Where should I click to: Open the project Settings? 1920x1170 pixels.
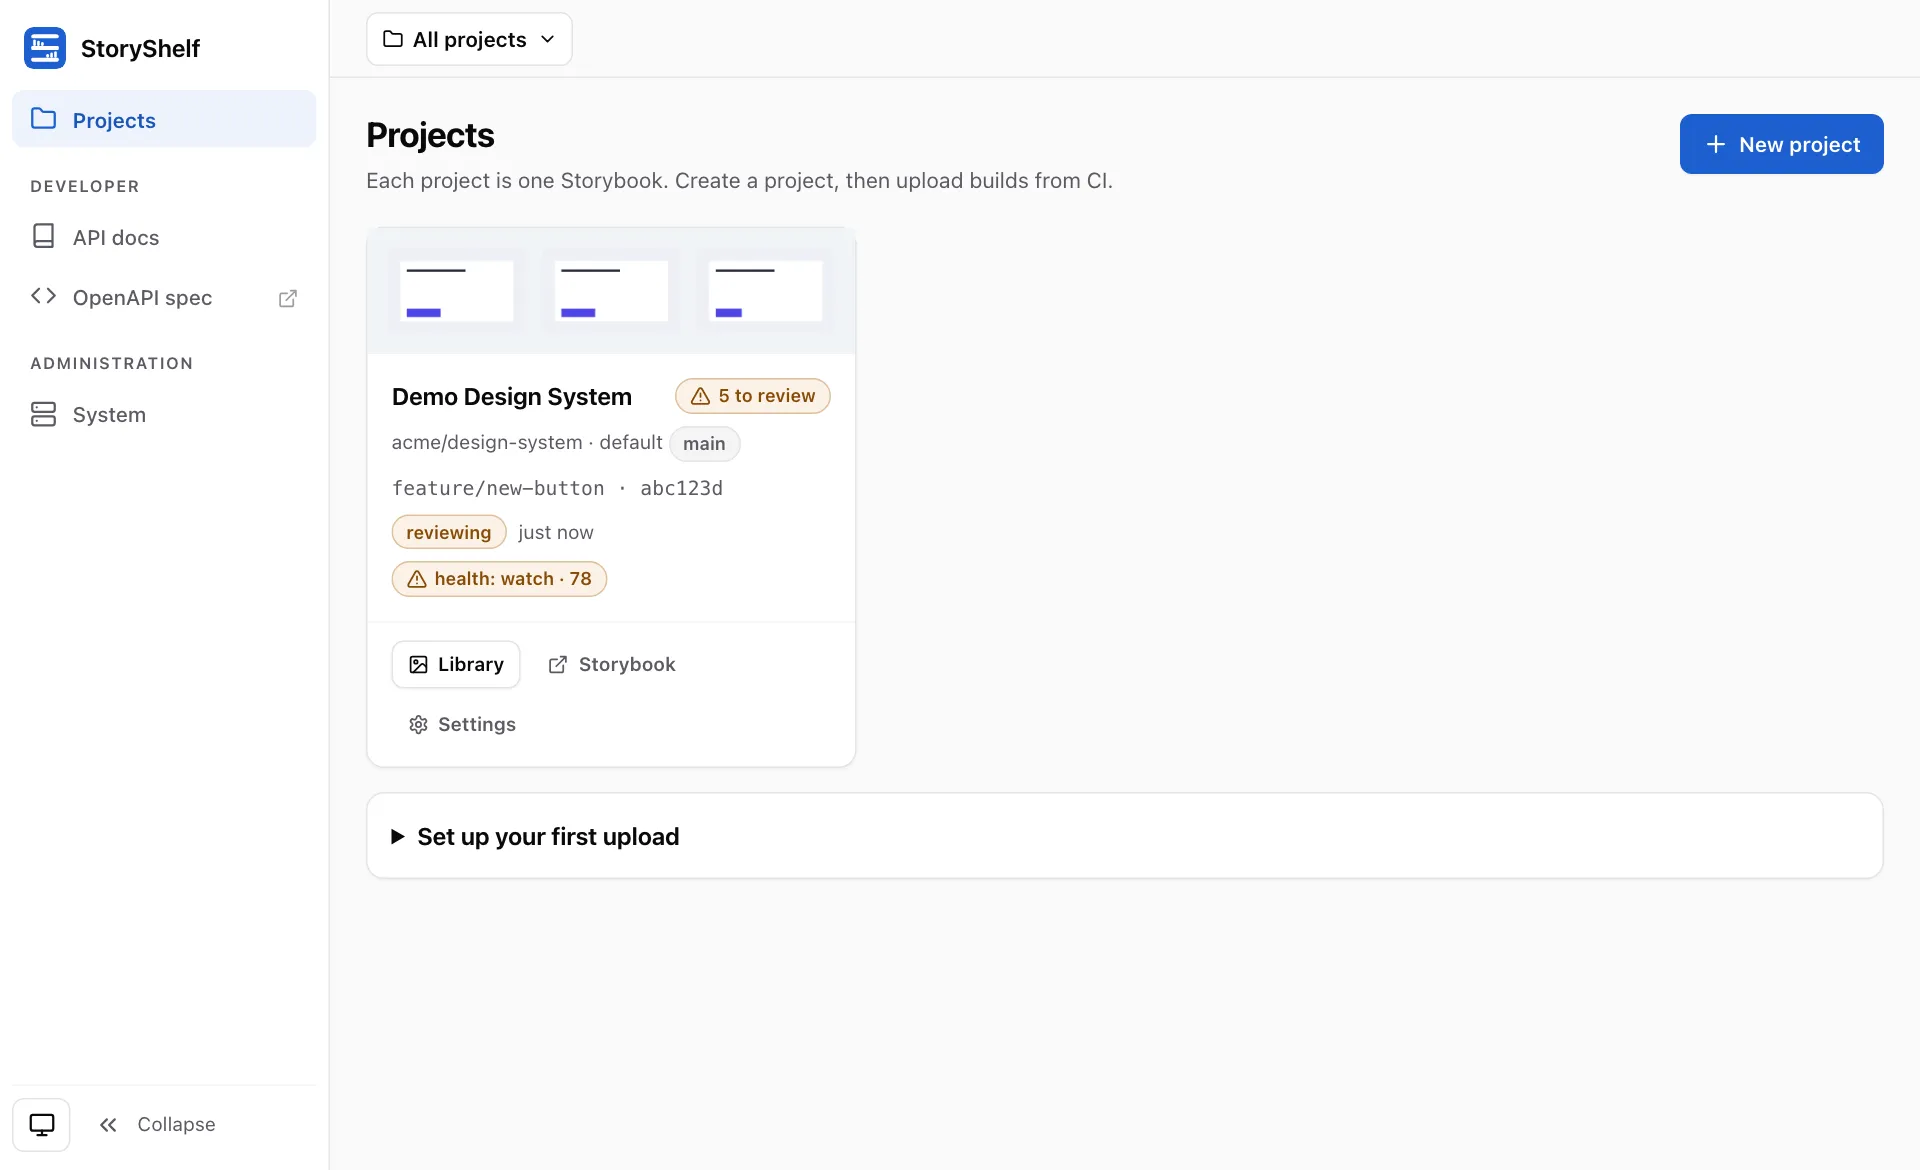(x=462, y=724)
